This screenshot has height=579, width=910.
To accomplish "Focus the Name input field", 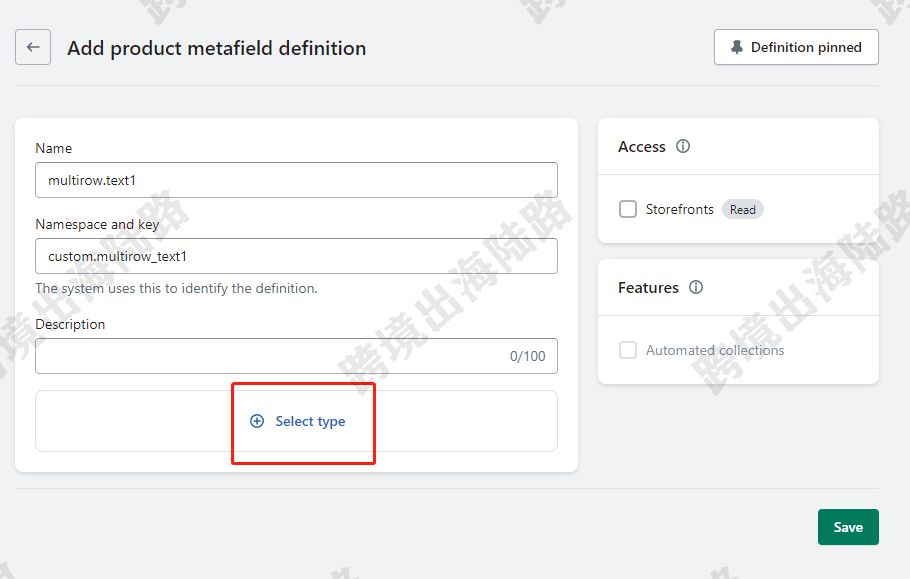I will click(297, 180).
